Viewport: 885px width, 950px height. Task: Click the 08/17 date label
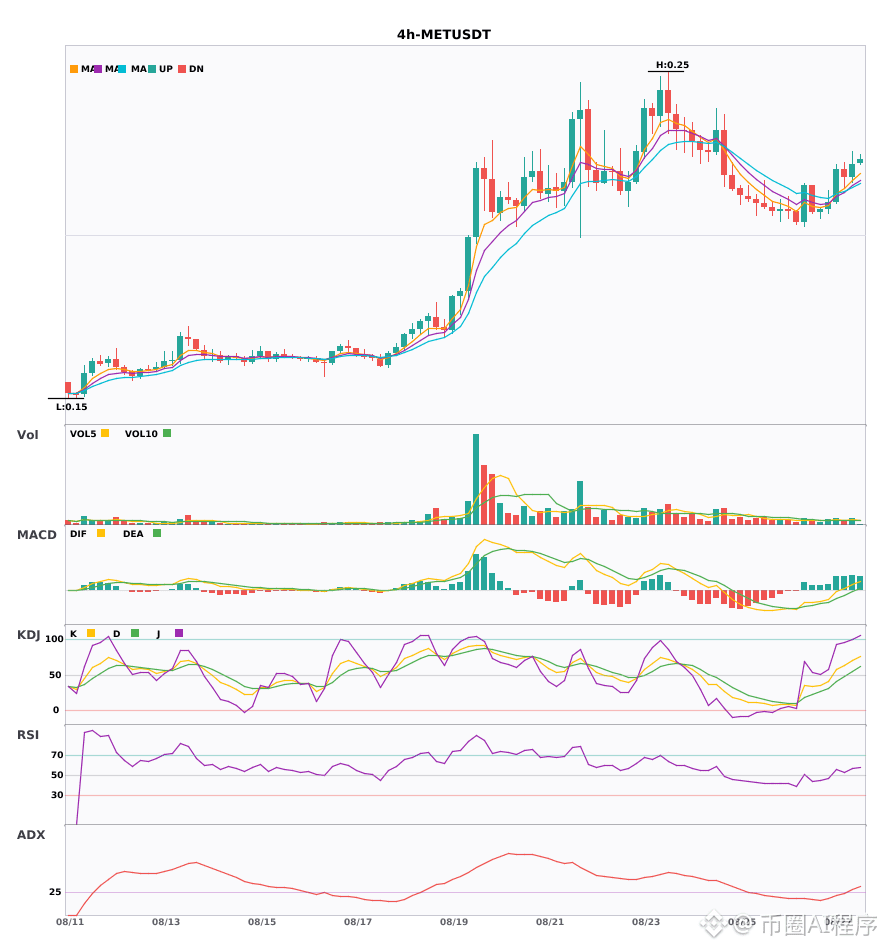tap(358, 922)
